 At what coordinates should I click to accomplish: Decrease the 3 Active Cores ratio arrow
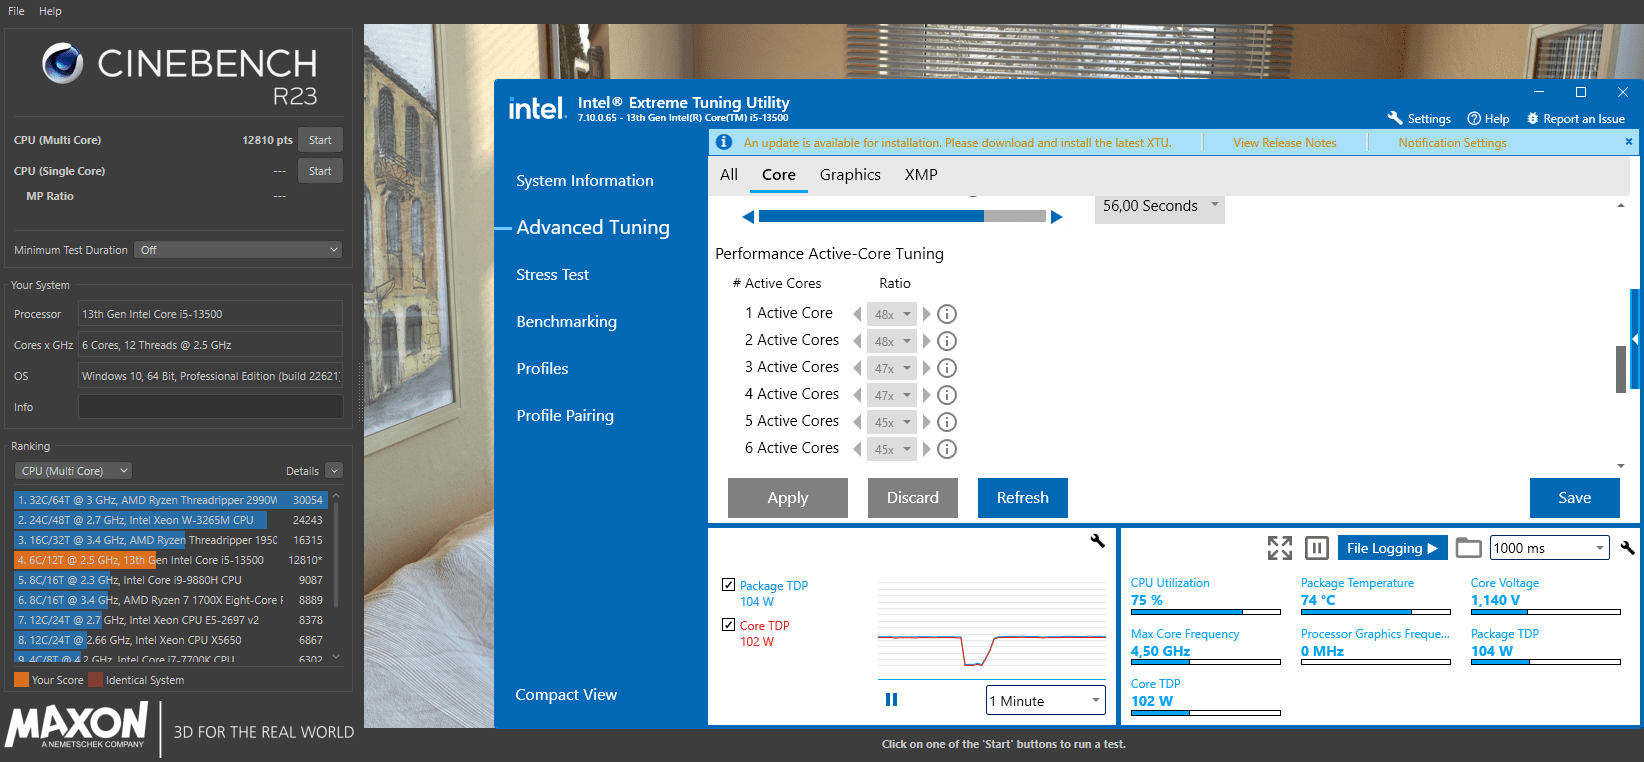(x=857, y=368)
